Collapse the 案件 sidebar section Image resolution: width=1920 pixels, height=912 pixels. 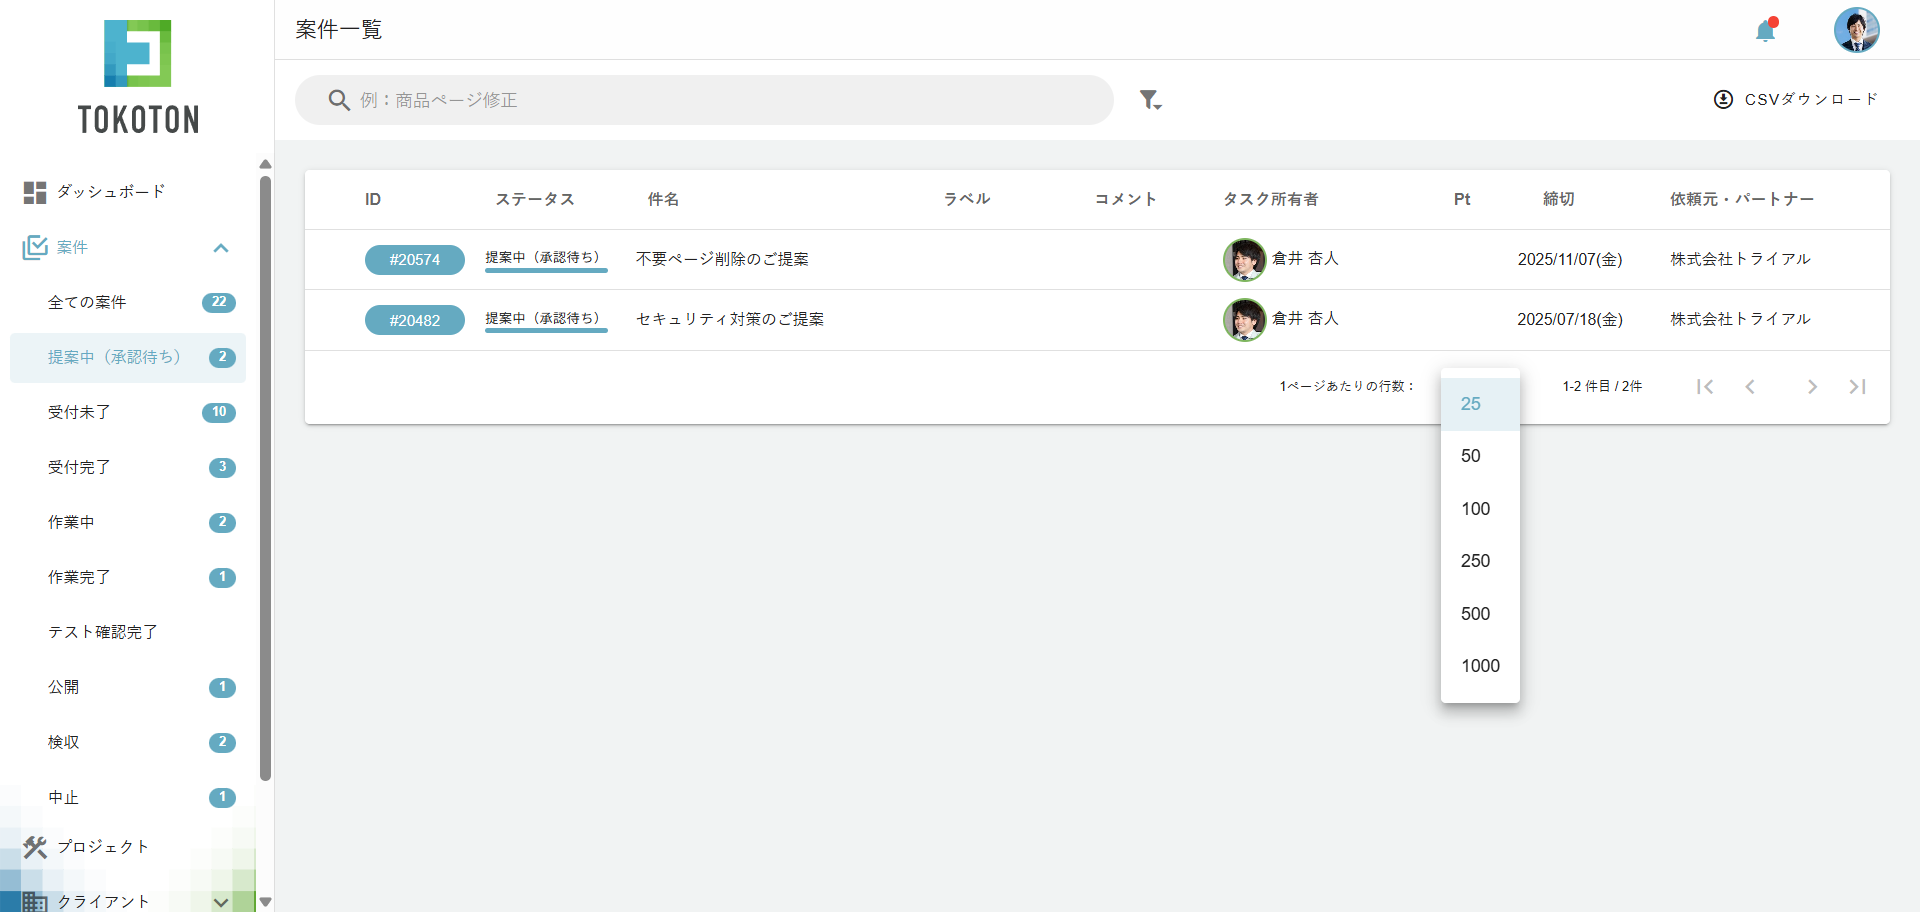(221, 248)
